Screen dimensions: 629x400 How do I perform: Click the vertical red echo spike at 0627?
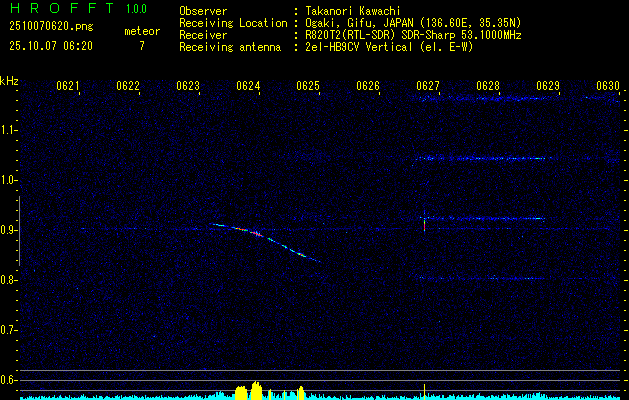[424, 225]
